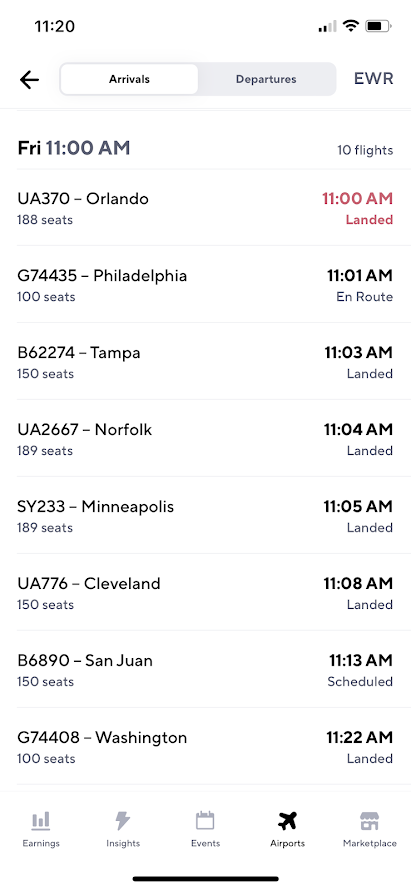Select flight B62274 from Tampa
Viewport: 411px width, 890px height.
coord(206,361)
